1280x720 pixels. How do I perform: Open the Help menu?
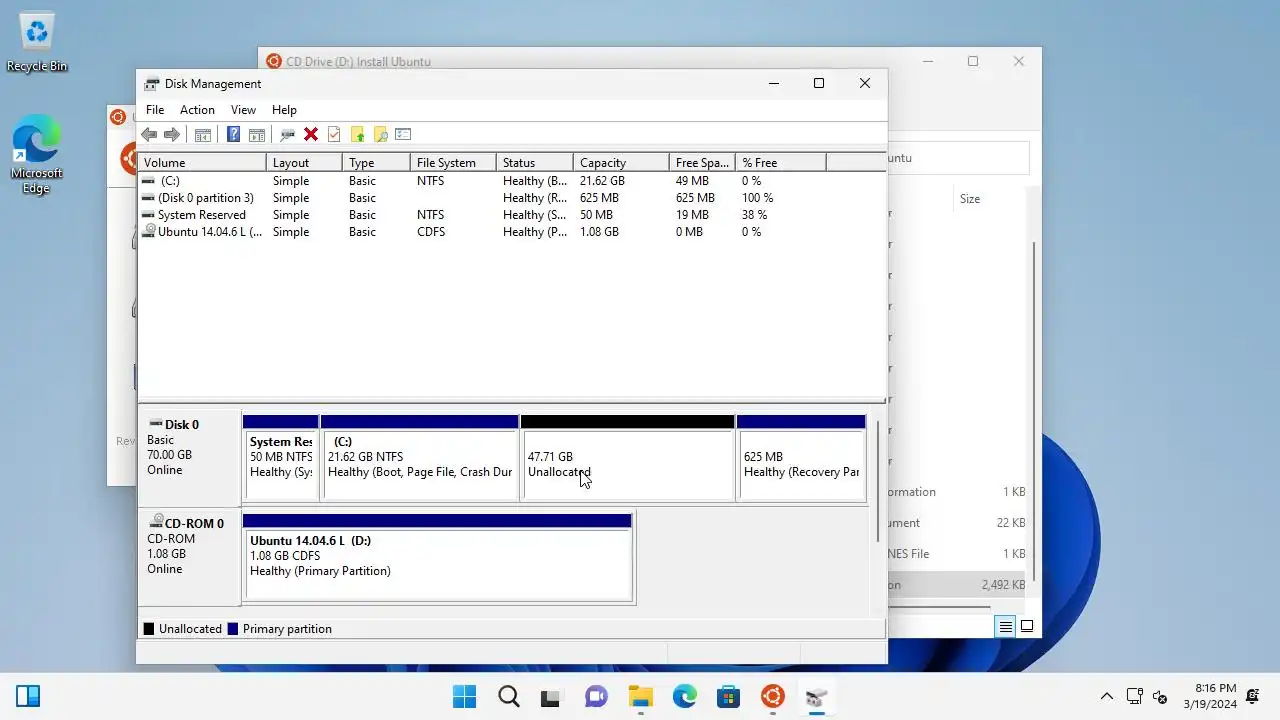284,109
